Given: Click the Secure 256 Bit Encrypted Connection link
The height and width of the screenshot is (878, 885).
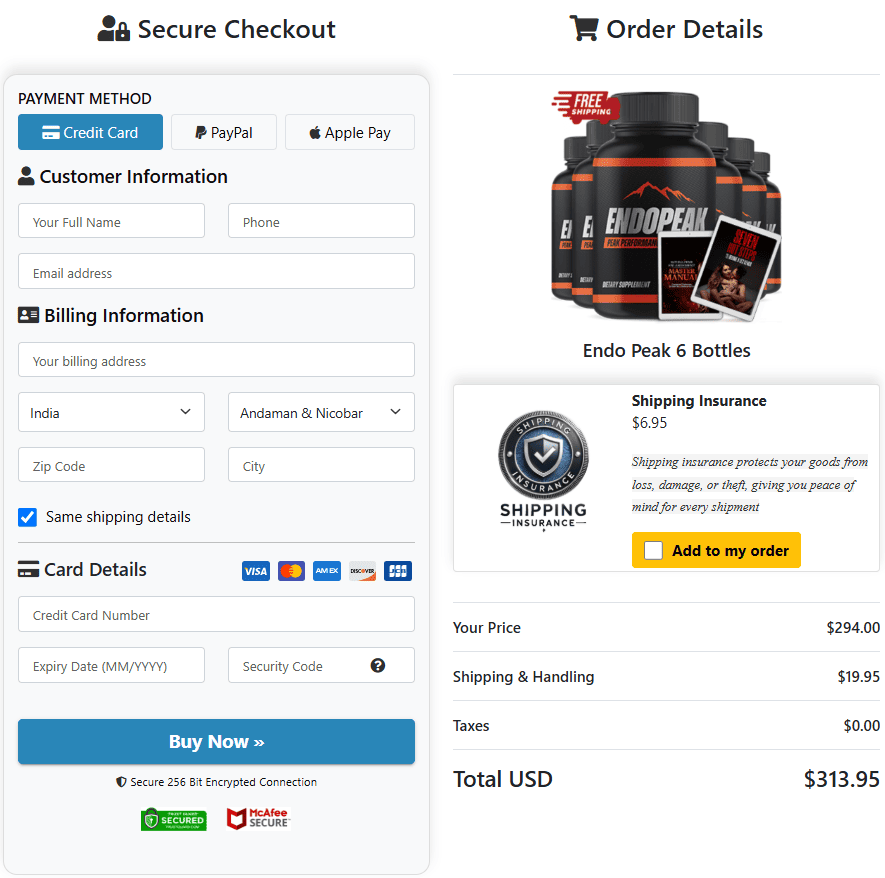Looking at the screenshot, I should (216, 781).
